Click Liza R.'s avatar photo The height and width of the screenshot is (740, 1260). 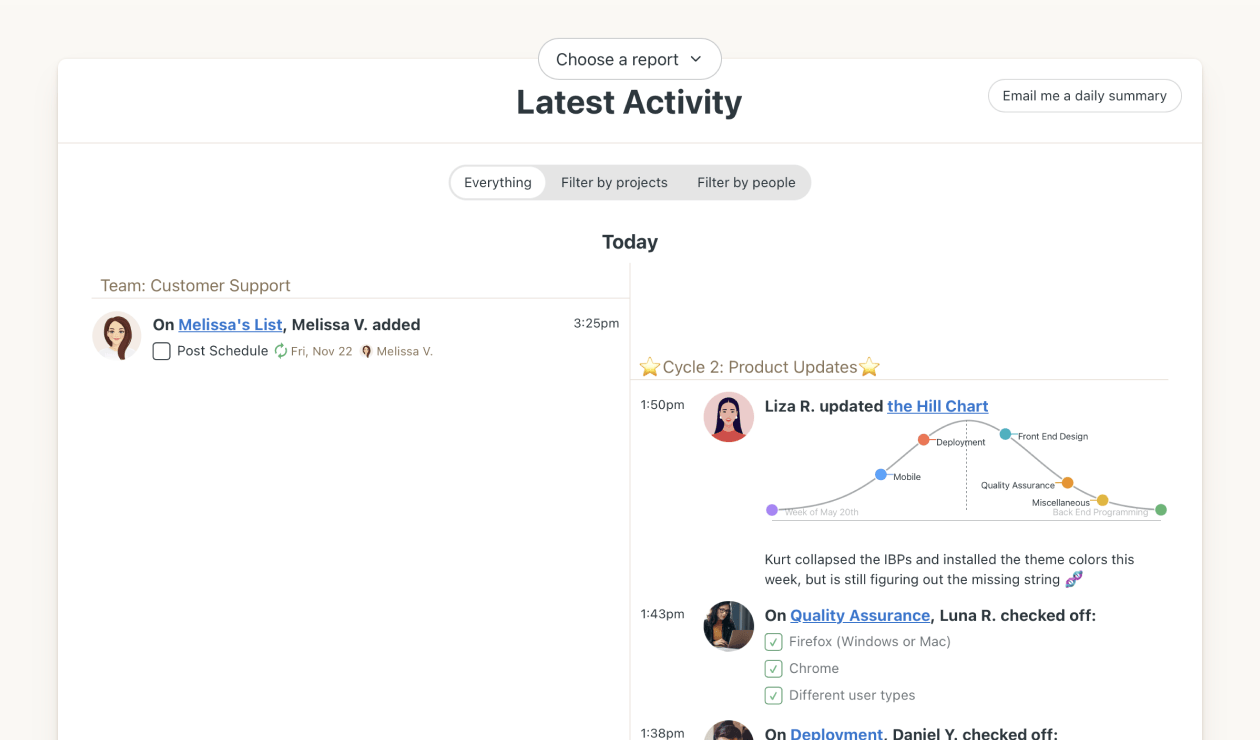(728, 416)
